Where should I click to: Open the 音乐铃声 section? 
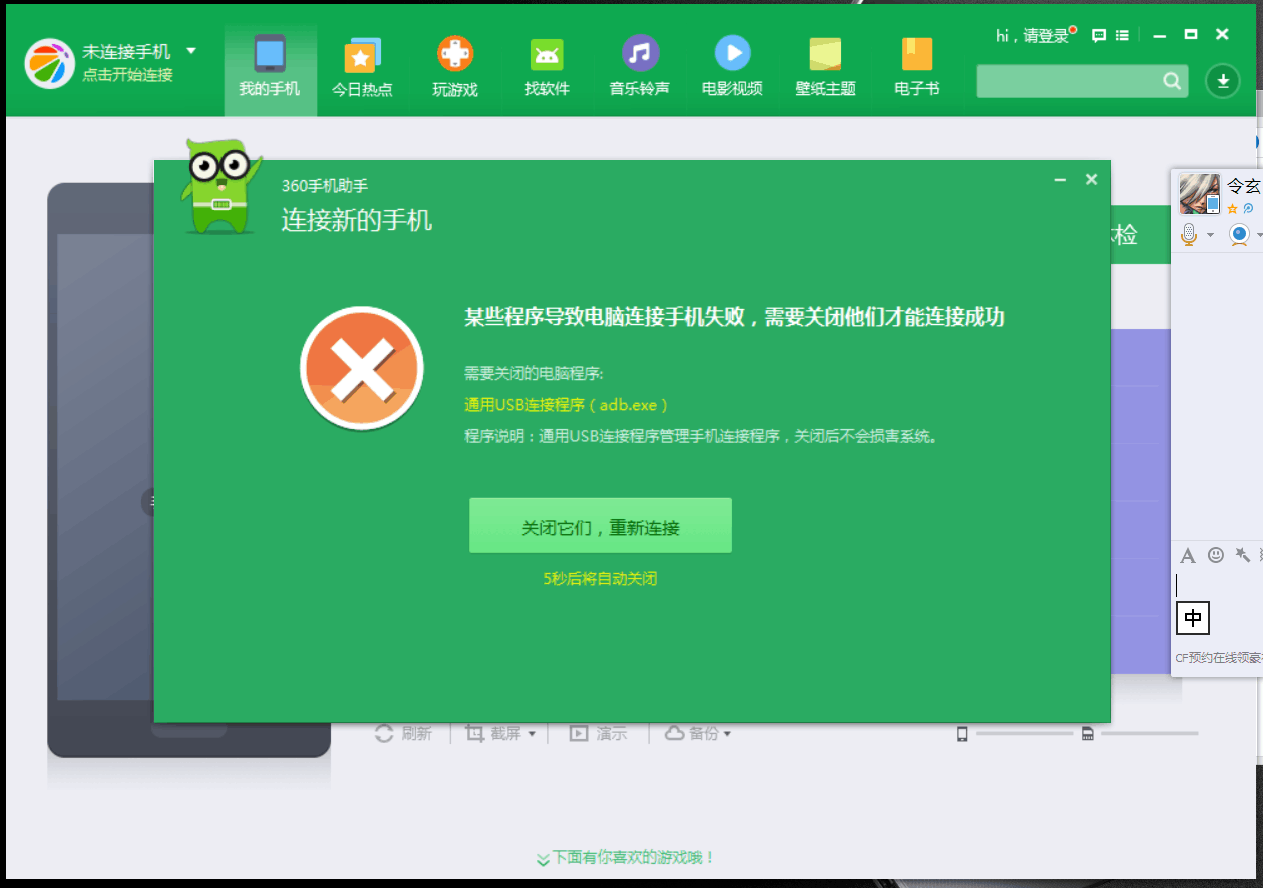tap(640, 68)
